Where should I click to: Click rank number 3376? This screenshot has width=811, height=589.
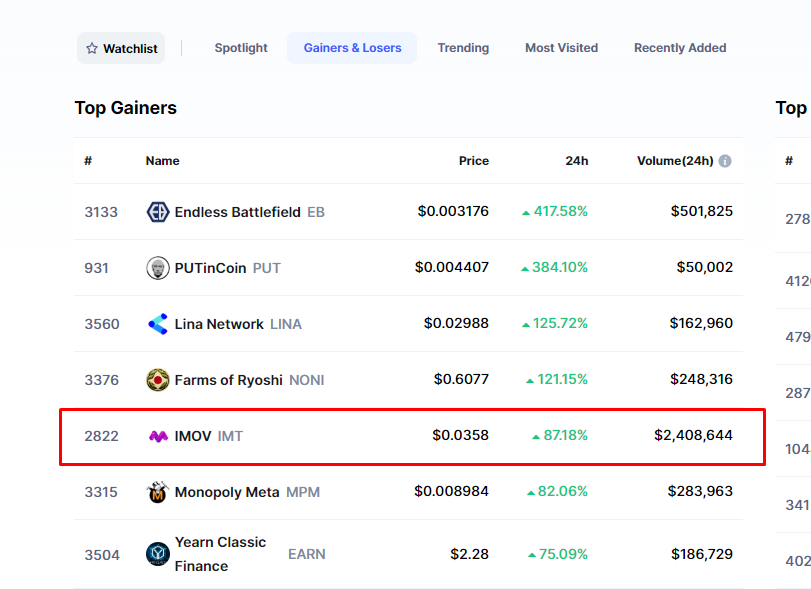click(102, 380)
